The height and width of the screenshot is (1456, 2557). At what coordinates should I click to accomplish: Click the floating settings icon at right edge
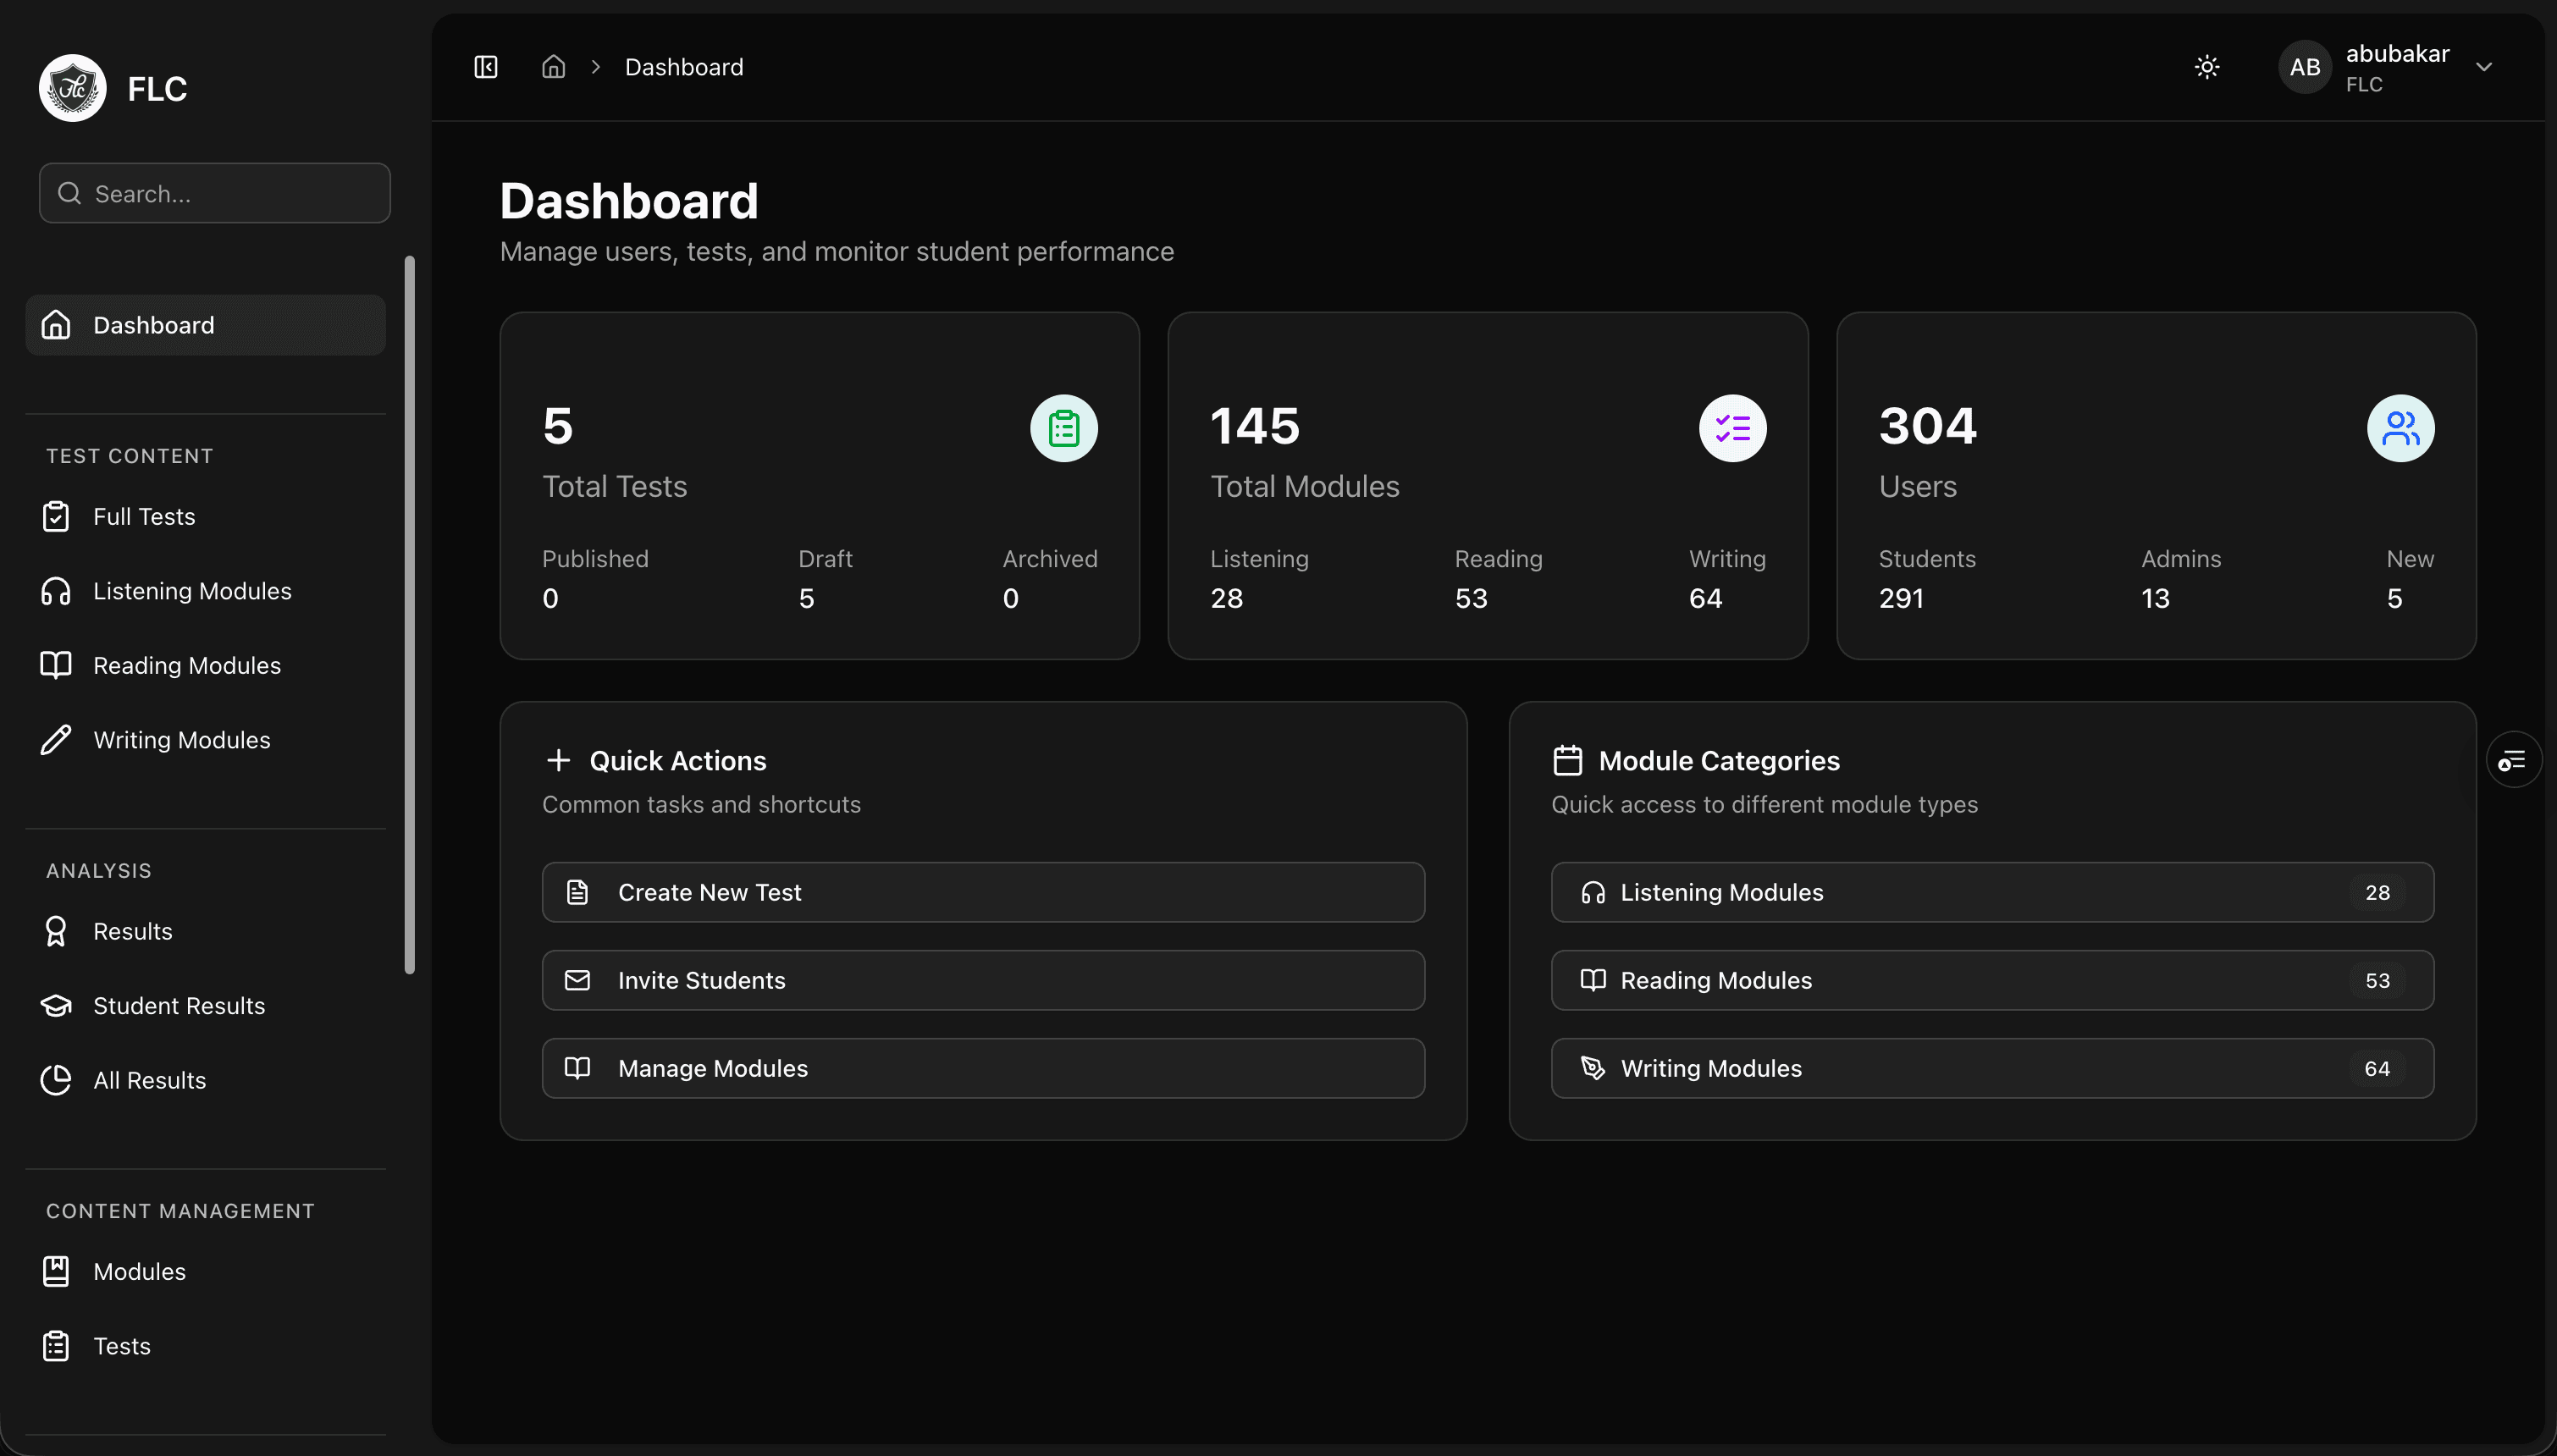click(2513, 760)
